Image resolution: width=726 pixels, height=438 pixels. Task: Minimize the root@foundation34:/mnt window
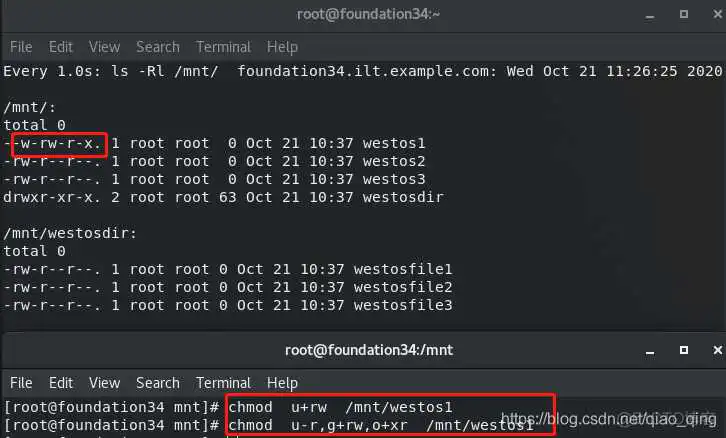(650, 352)
